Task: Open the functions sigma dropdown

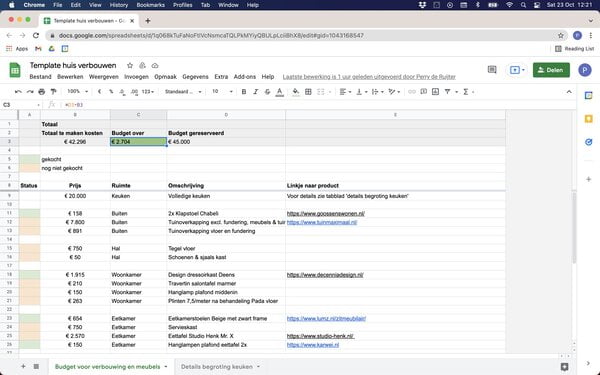Action: tap(468, 92)
